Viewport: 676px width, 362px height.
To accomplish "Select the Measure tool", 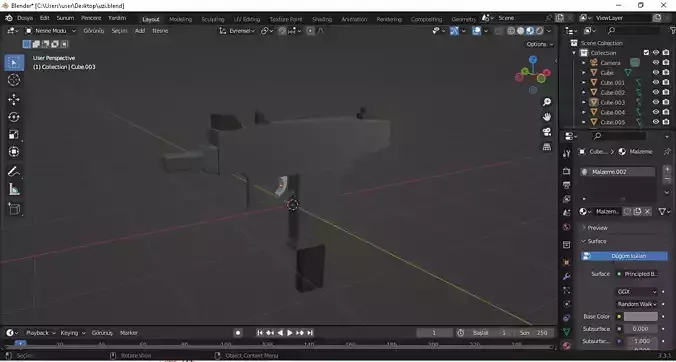I will 14,189.
